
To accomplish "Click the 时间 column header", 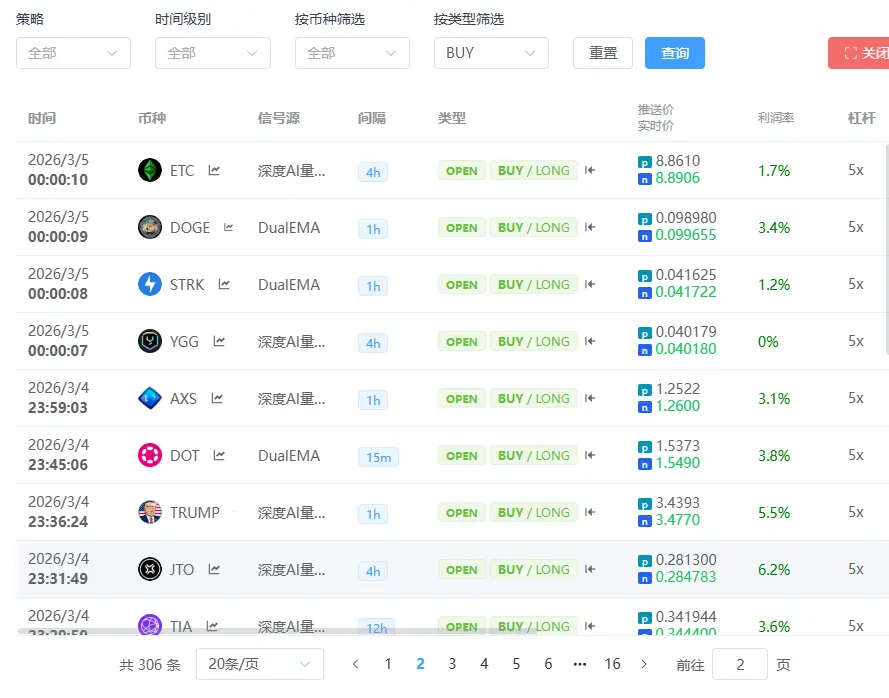I will click(x=42, y=118).
